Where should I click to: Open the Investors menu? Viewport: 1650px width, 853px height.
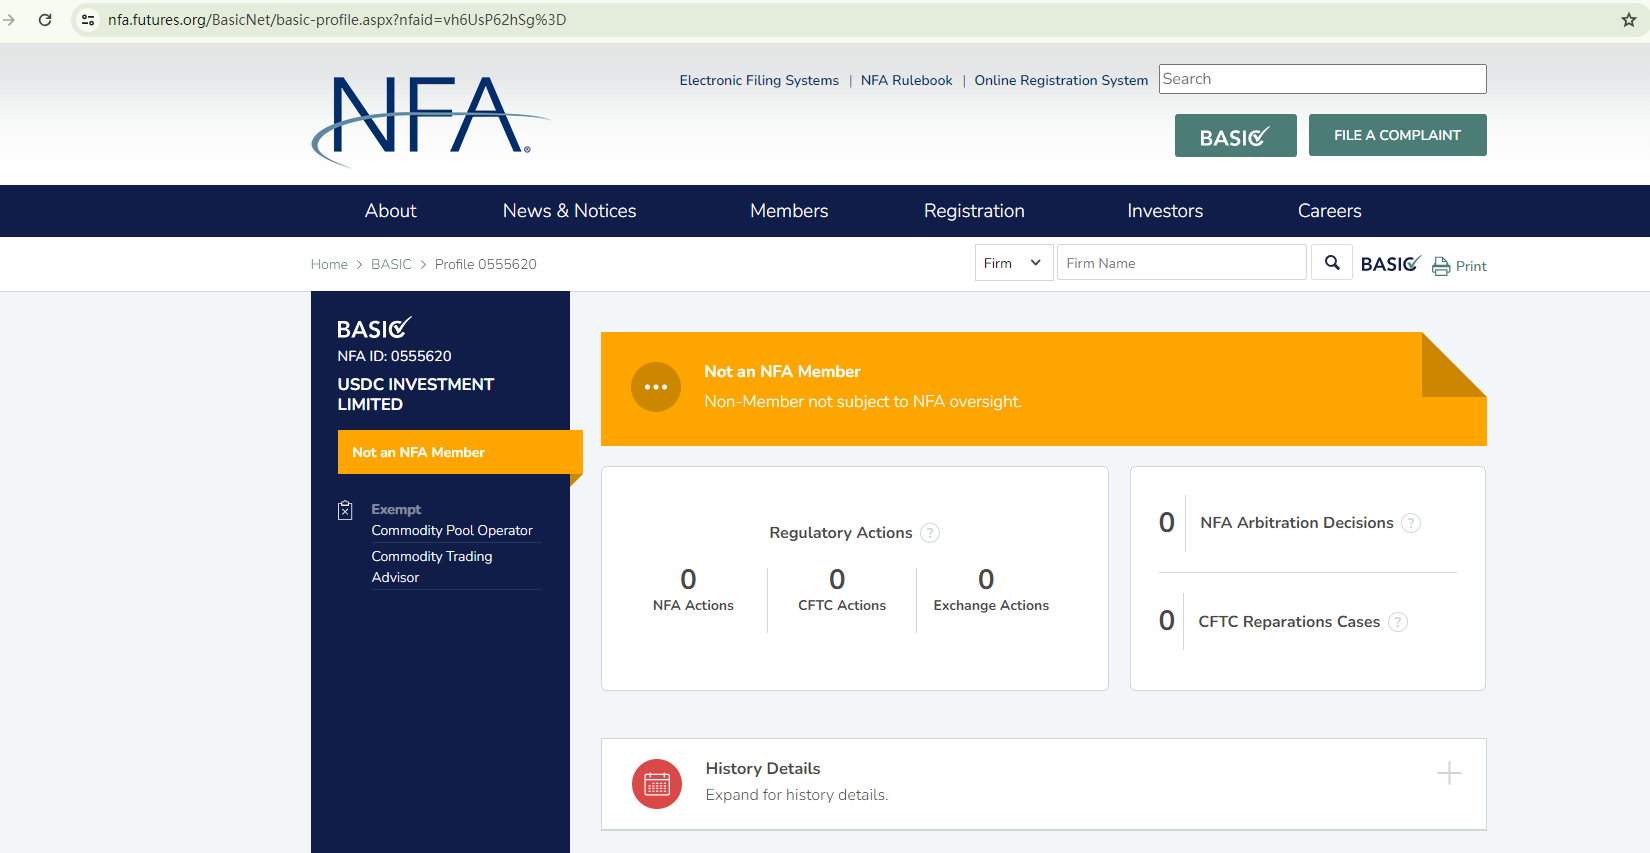point(1165,211)
